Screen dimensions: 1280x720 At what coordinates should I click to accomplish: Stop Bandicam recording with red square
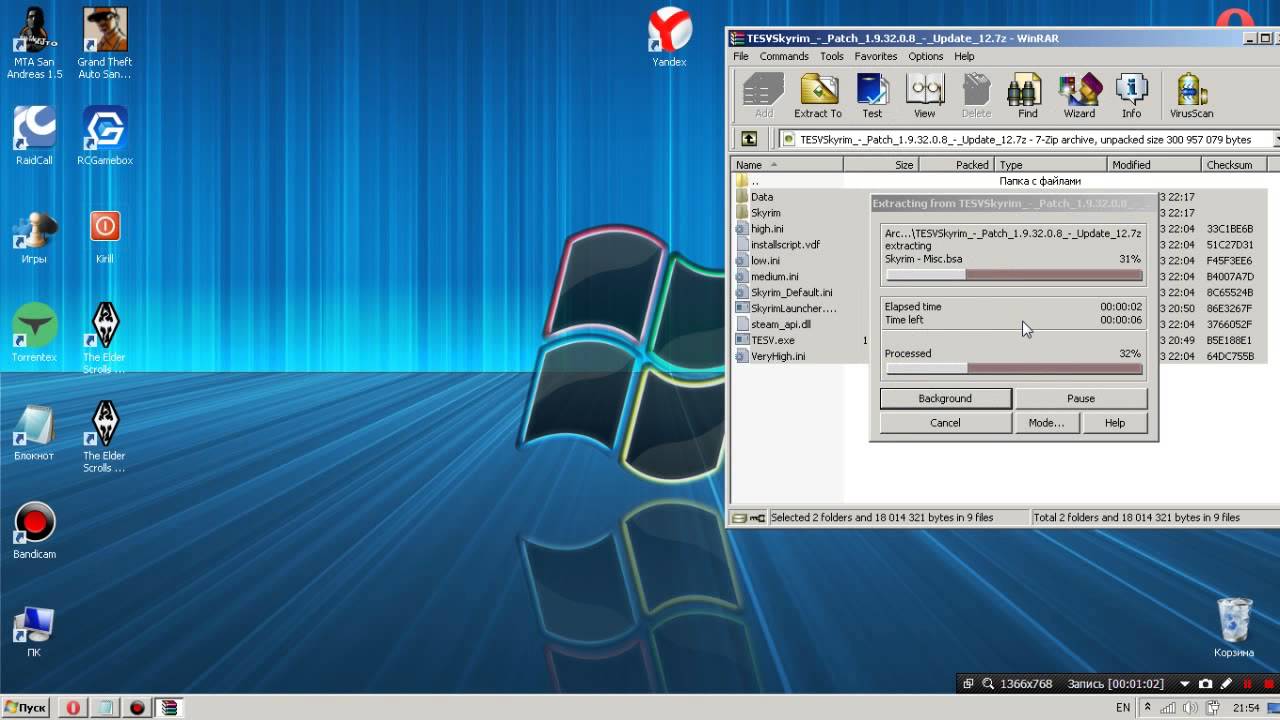click(1268, 684)
